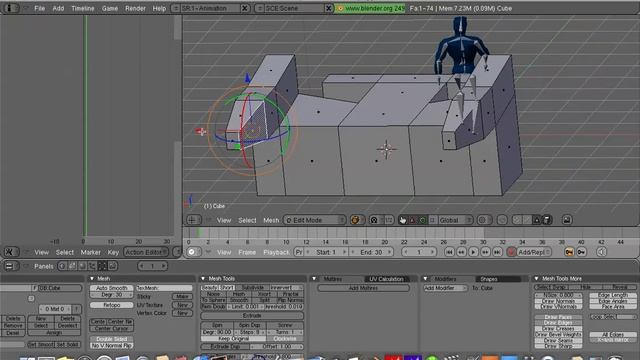Collapse the Modifiers panel triangle
The width and height of the screenshot is (640, 360).
[x=425, y=279]
